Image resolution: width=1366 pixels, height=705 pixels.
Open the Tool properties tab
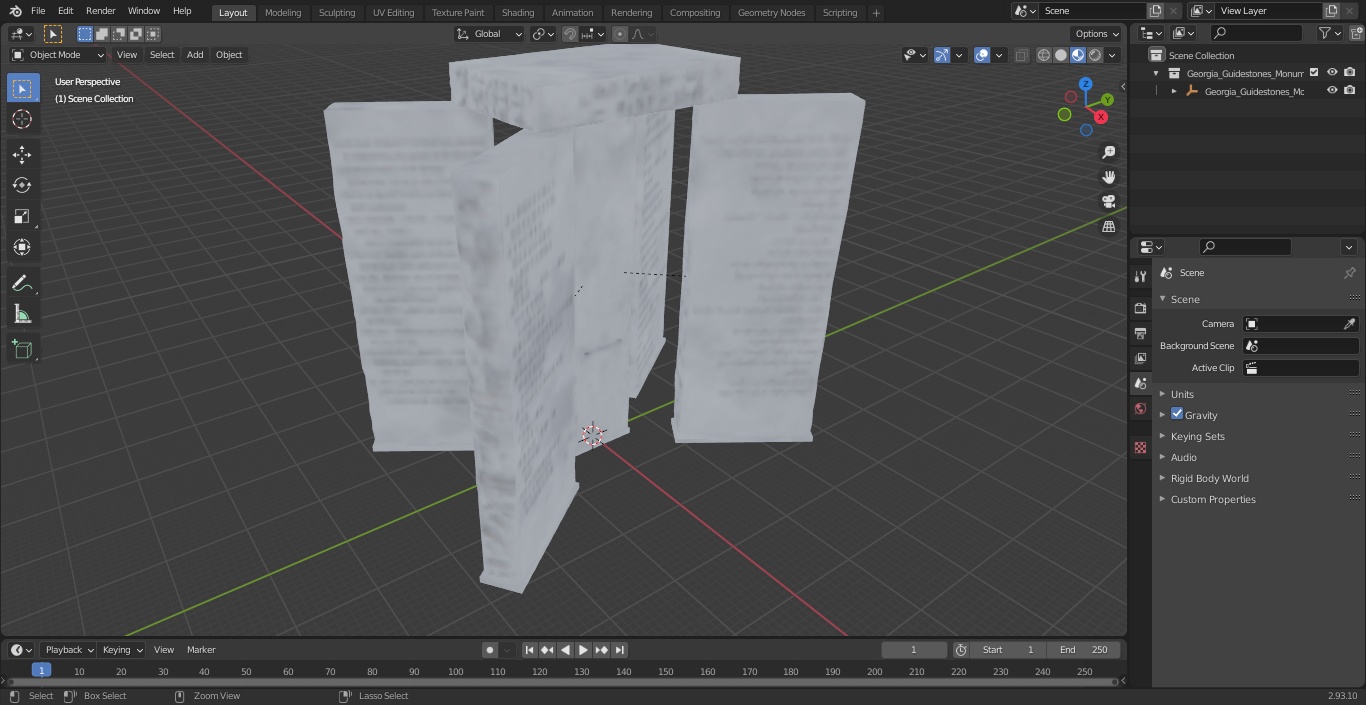tap(1140, 277)
